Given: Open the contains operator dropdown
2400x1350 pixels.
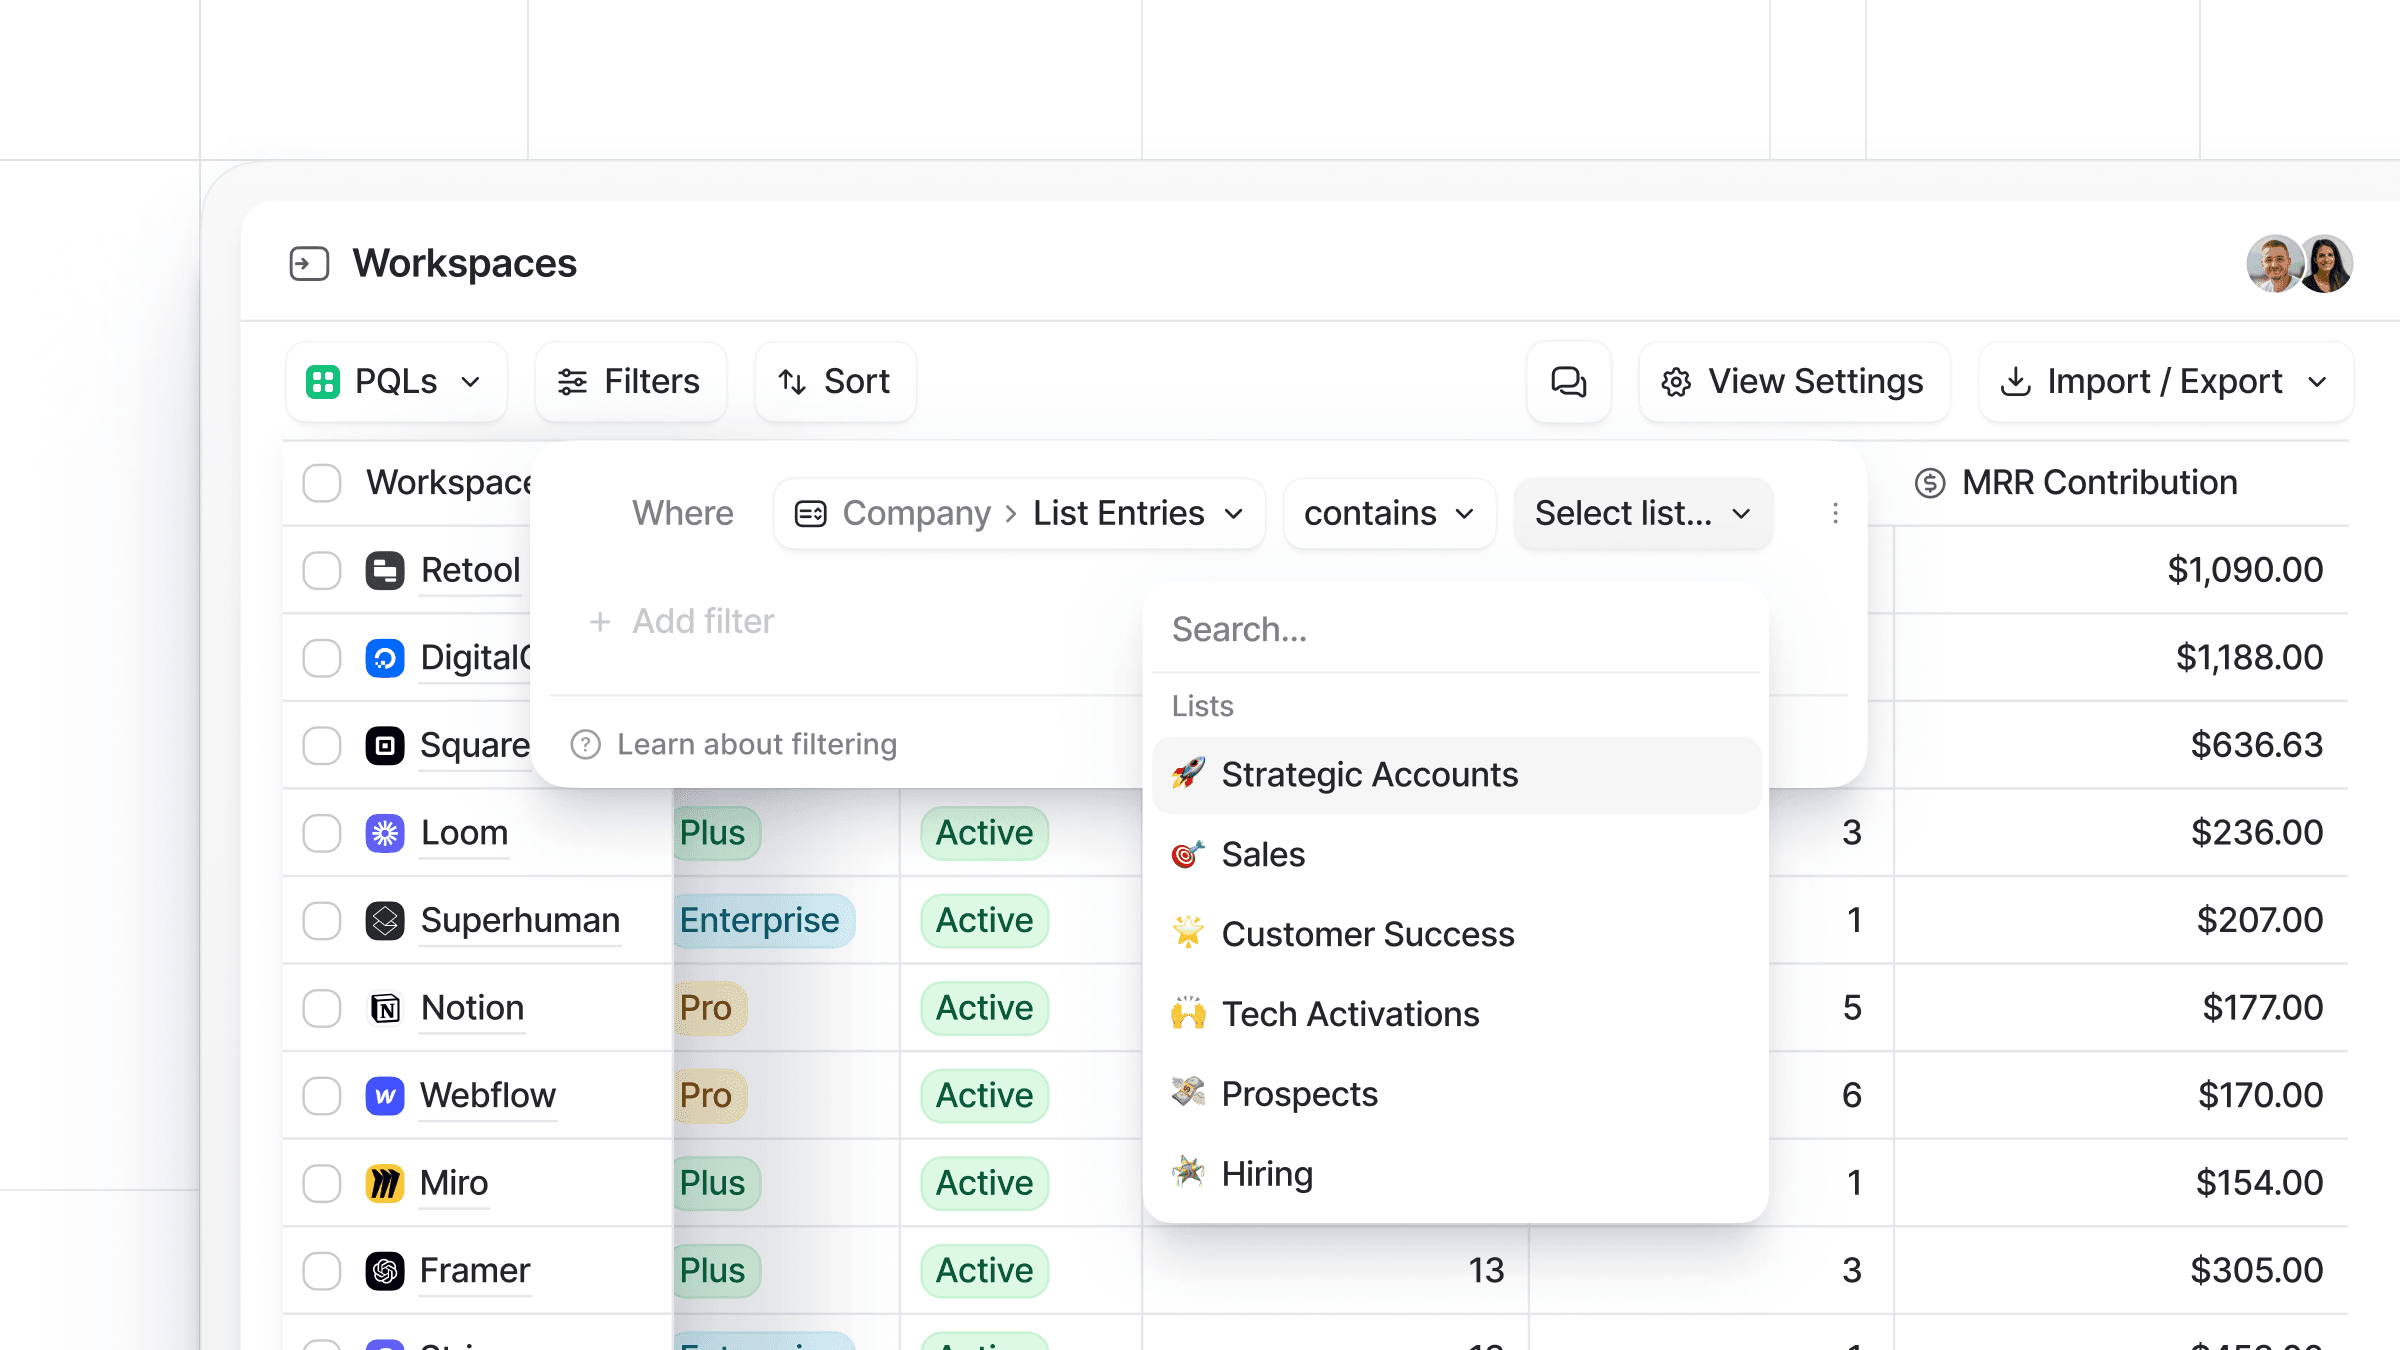Looking at the screenshot, I should click(x=1389, y=514).
